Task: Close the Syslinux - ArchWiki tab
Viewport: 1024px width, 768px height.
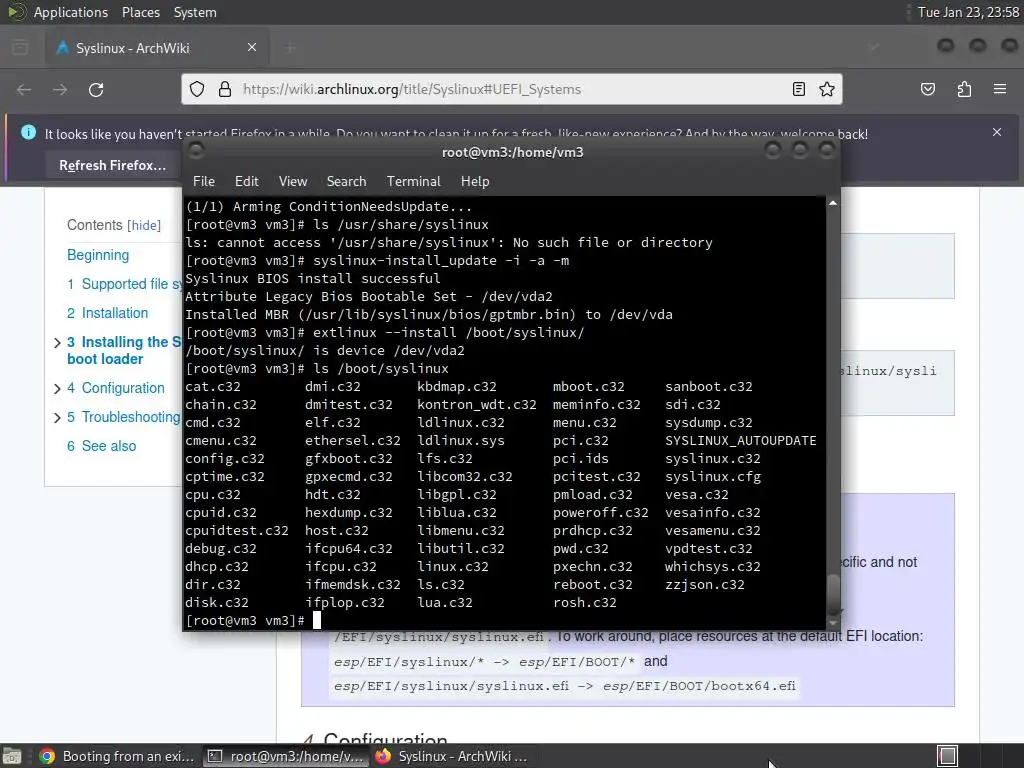Action: (x=252, y=47)
